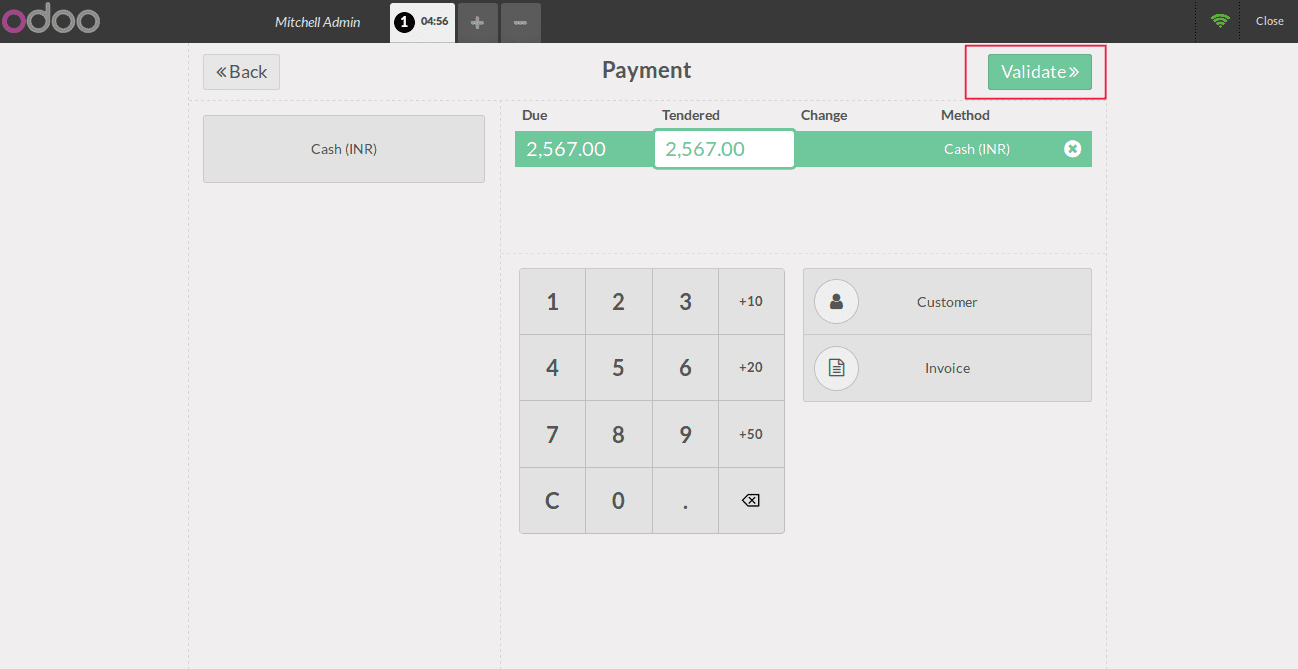The image size is (1298, 669).
Task: Tap numpad digit 0
Action: (618, 500)
